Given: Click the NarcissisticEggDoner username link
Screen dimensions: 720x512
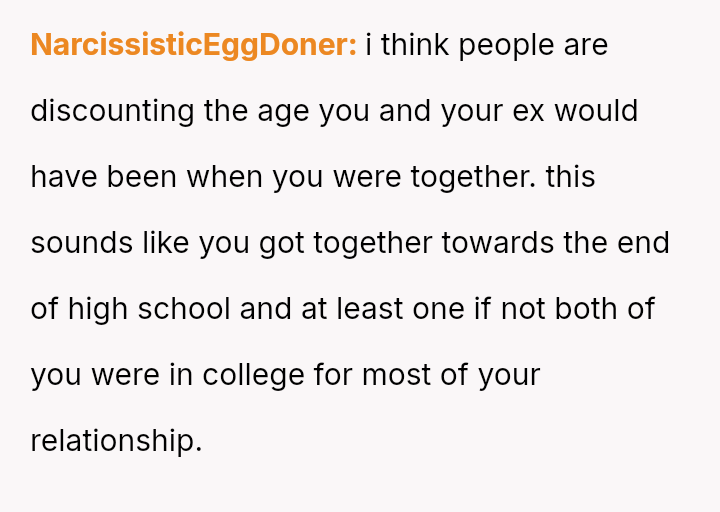Looking at the screenshot, I should [x=193, y=45].
